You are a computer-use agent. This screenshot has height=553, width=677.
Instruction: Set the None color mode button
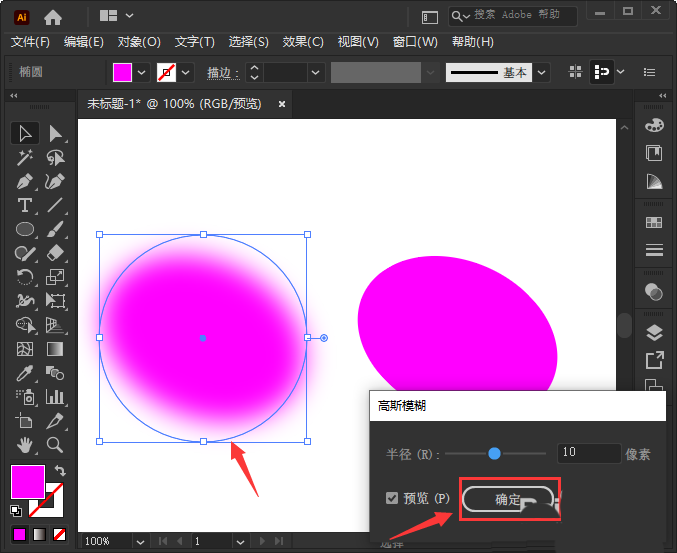[60, 534]
